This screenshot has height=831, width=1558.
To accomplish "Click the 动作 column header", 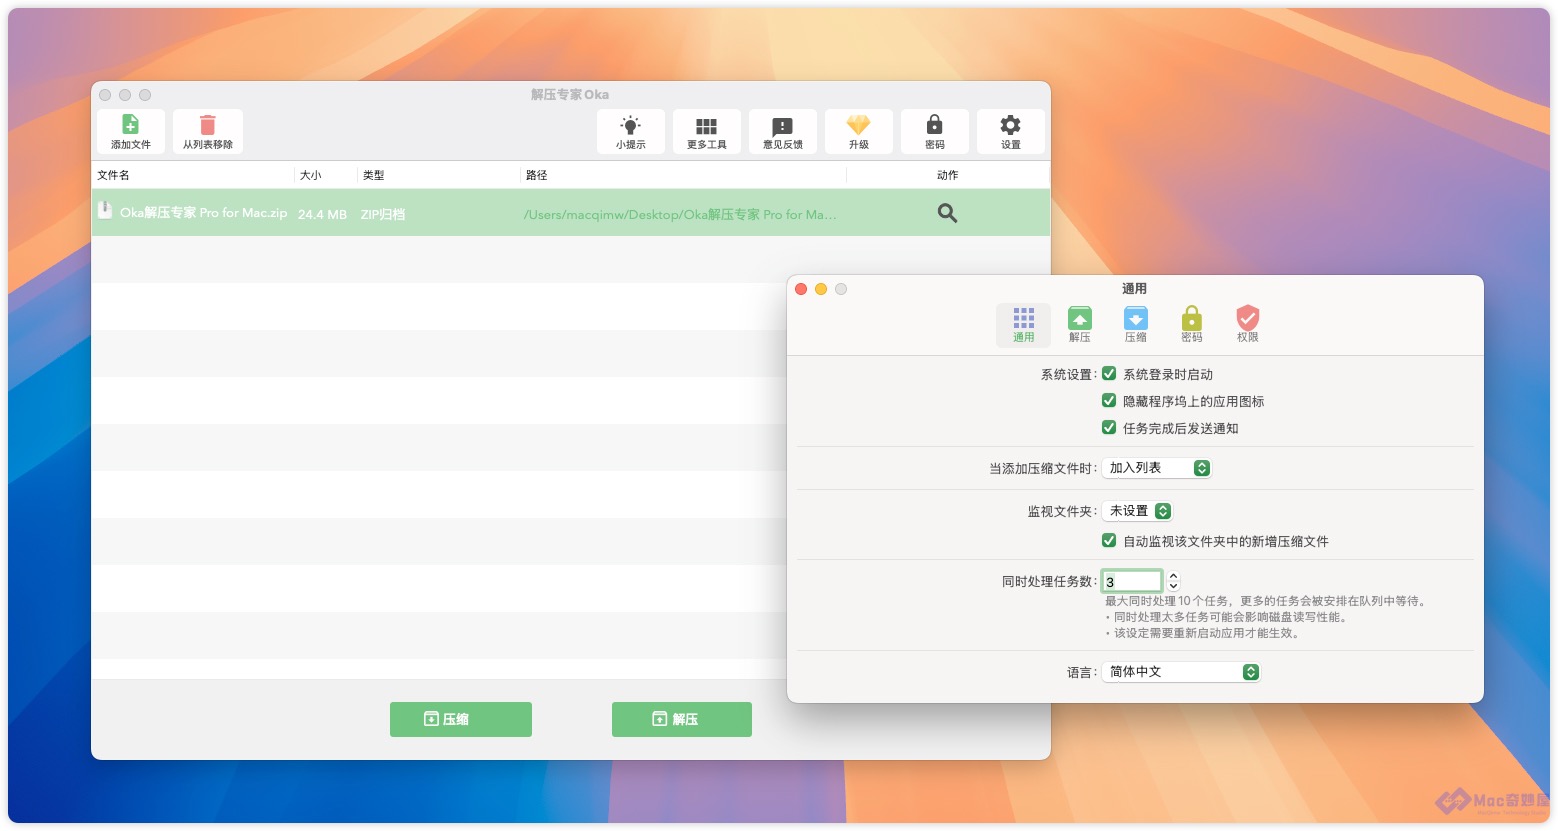I will (x=947, y=175).
